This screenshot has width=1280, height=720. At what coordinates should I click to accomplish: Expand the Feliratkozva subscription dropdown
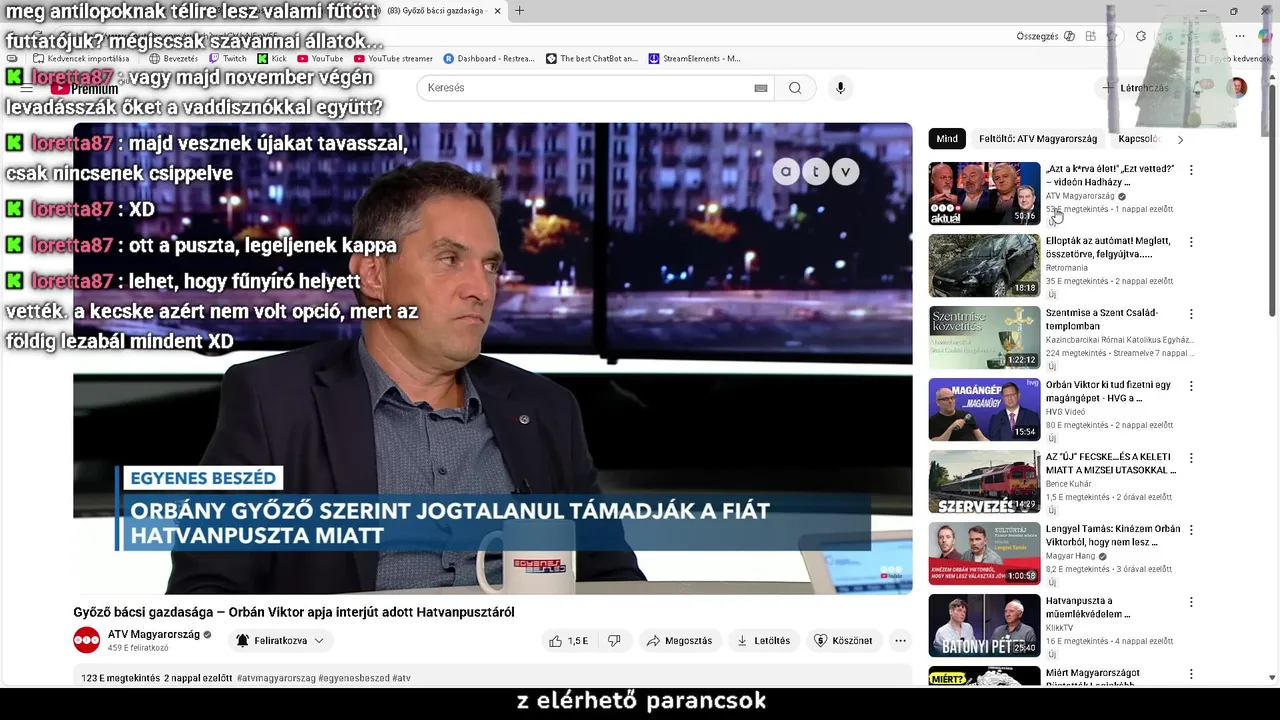280,641
